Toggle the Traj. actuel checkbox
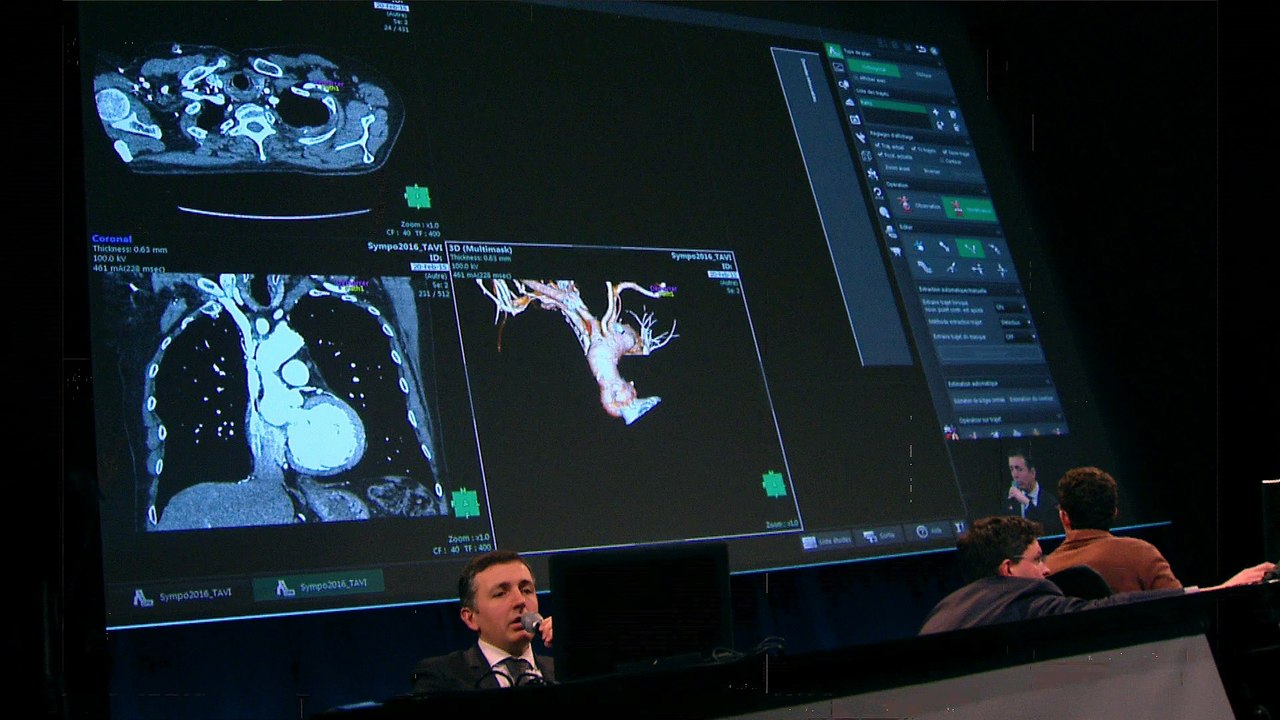1280x720 pixels. click(878, 145)
